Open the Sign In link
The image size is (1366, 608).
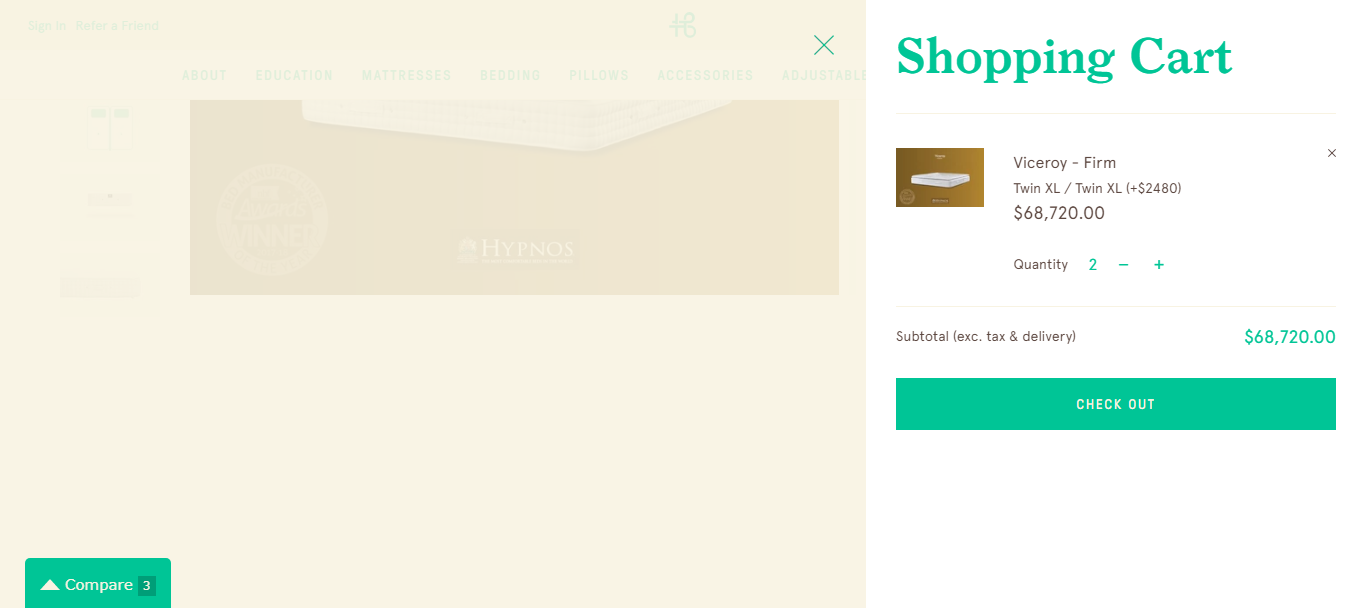pos(47,26)
